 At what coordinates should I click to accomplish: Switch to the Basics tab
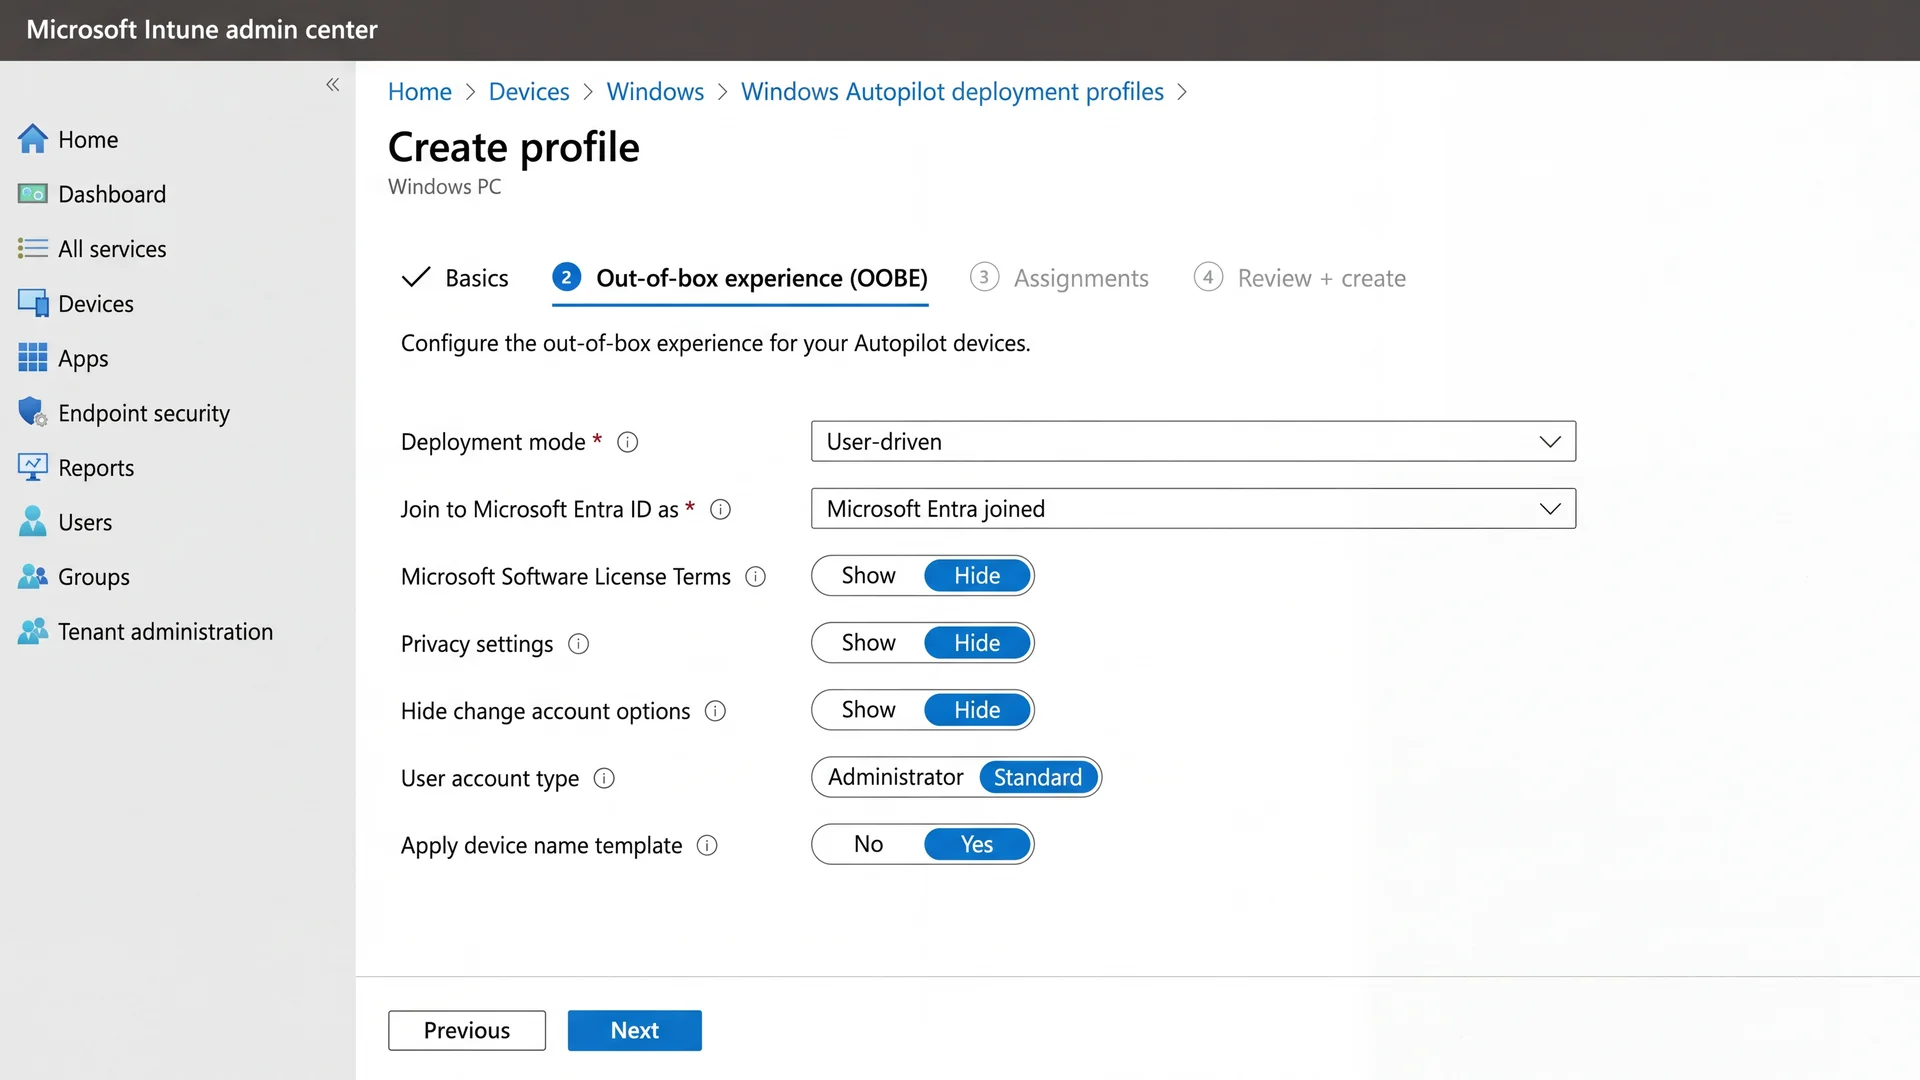click(455, 278)
